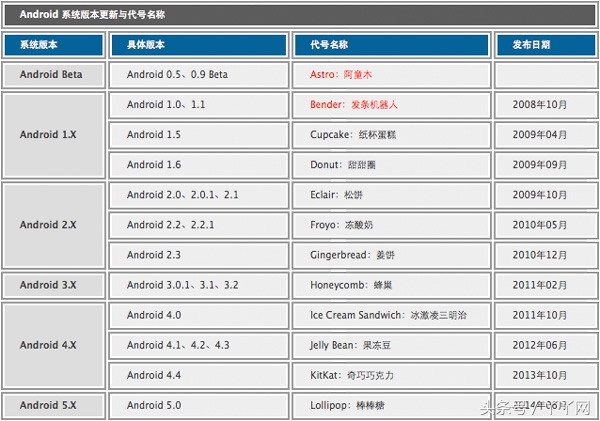Image resolution: width=600 pixels, height=421 pixels.
Task: Click the Android 4.0 cell
Action: pyautogui.click(x=199, y=315)
